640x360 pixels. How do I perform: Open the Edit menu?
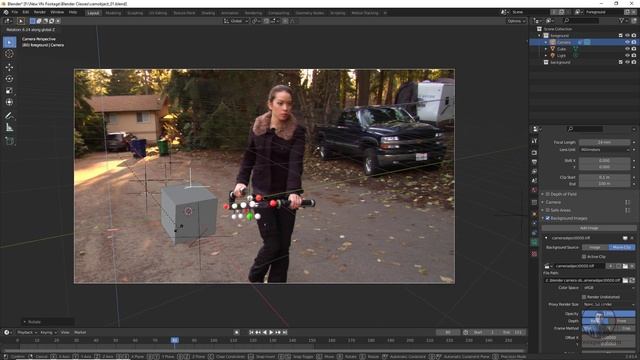point(26,13)
